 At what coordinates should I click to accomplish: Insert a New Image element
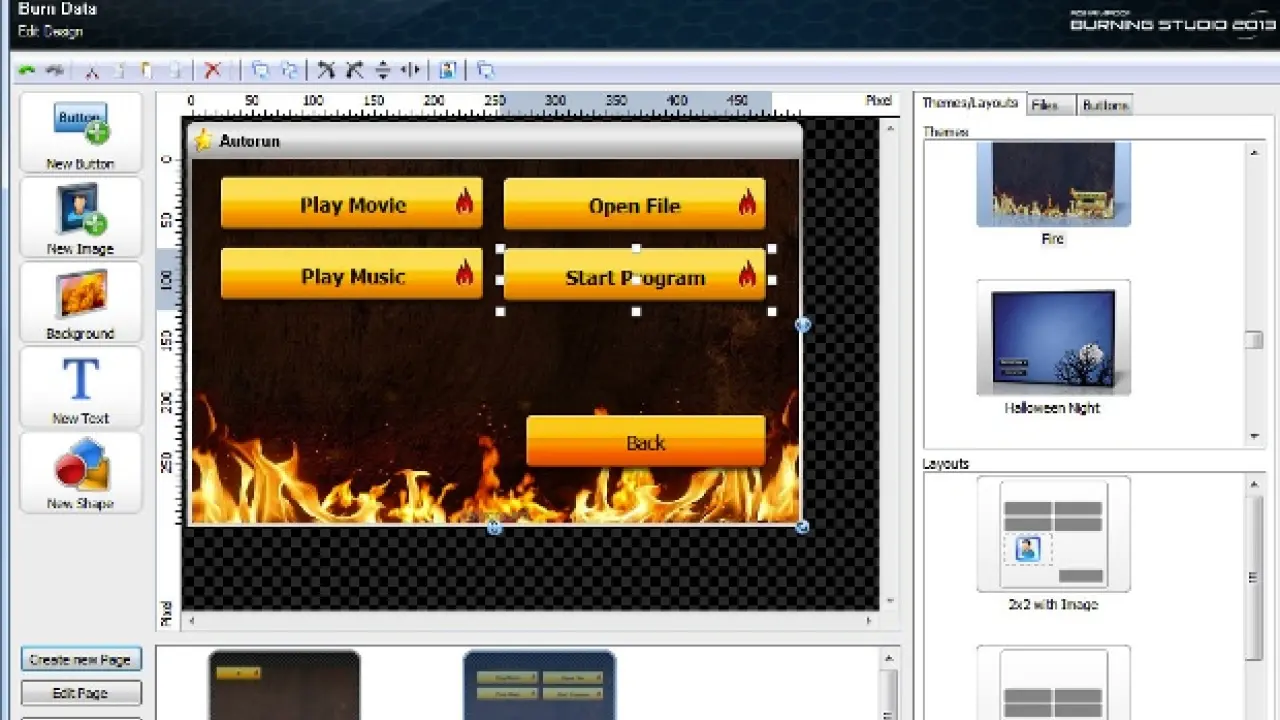click(81, 218)
